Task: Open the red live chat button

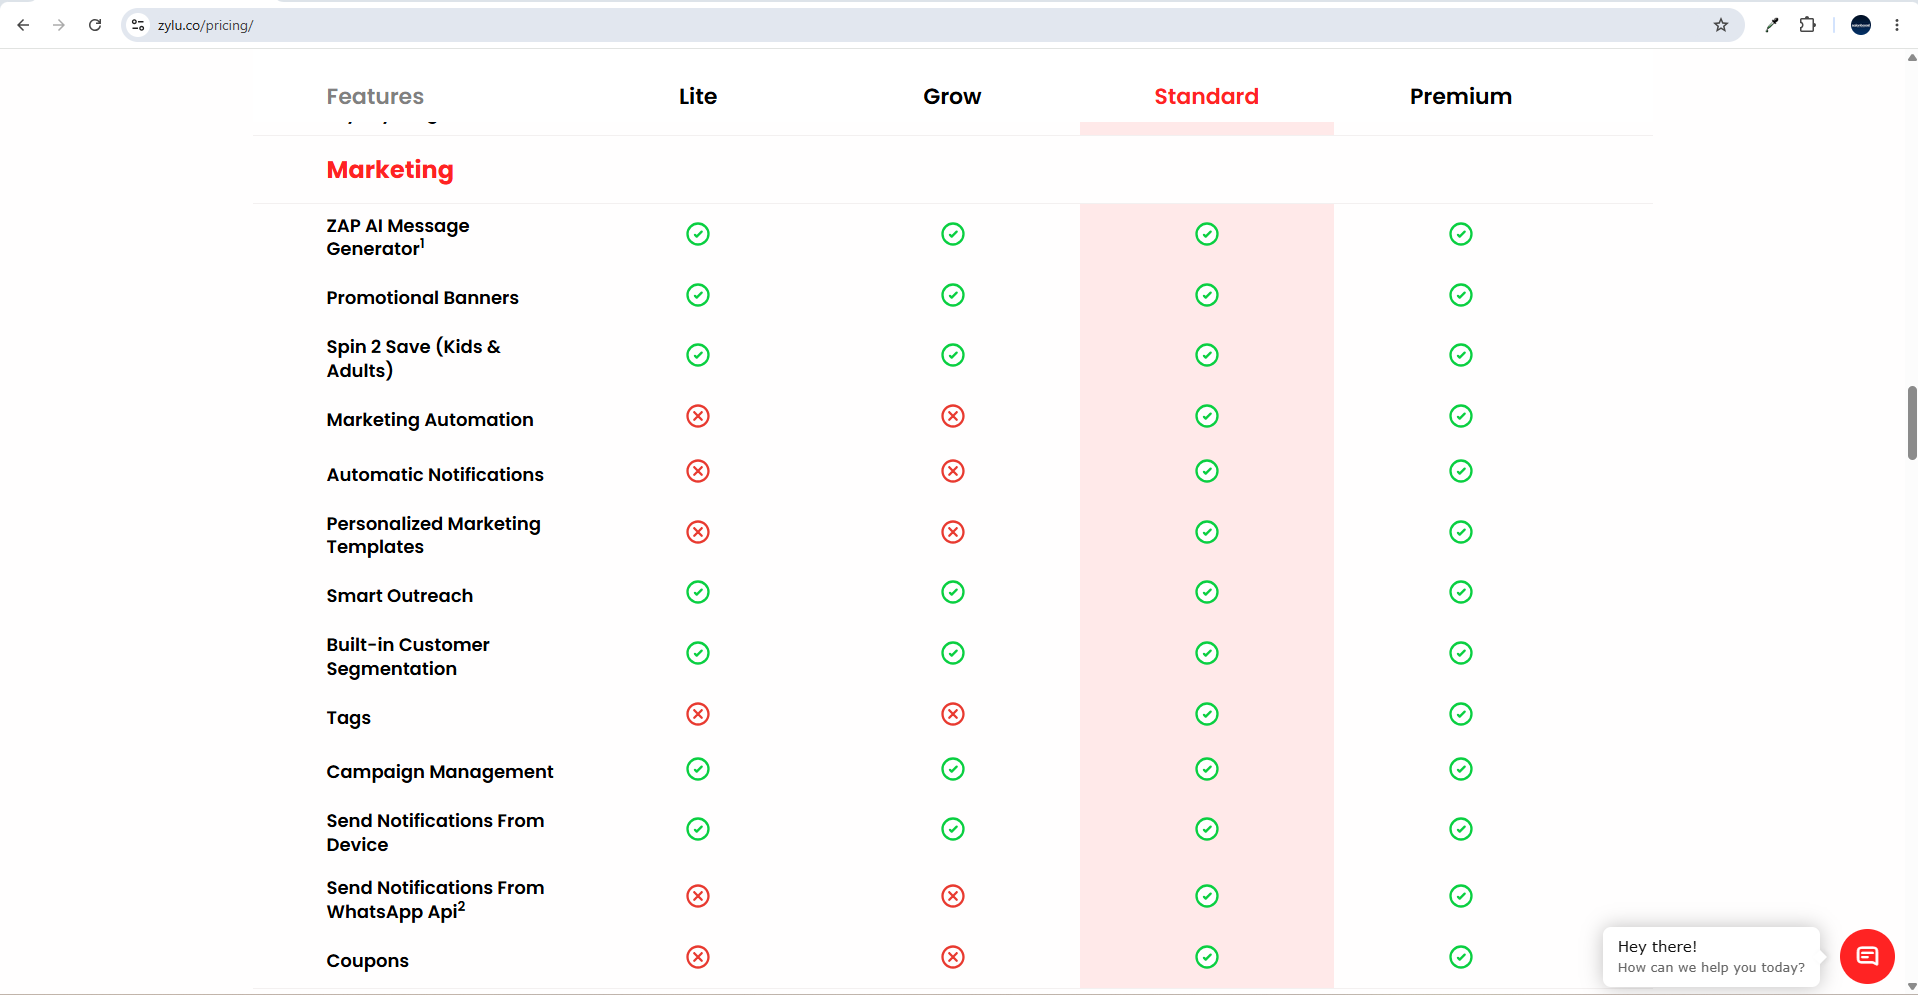Action: click(x=1867, y=956)
